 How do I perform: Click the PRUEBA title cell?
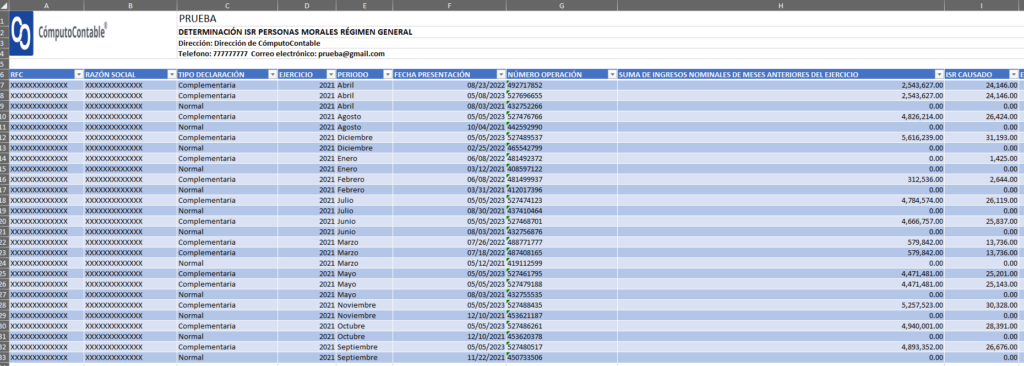pyautogui.click(x=197, y=18)
